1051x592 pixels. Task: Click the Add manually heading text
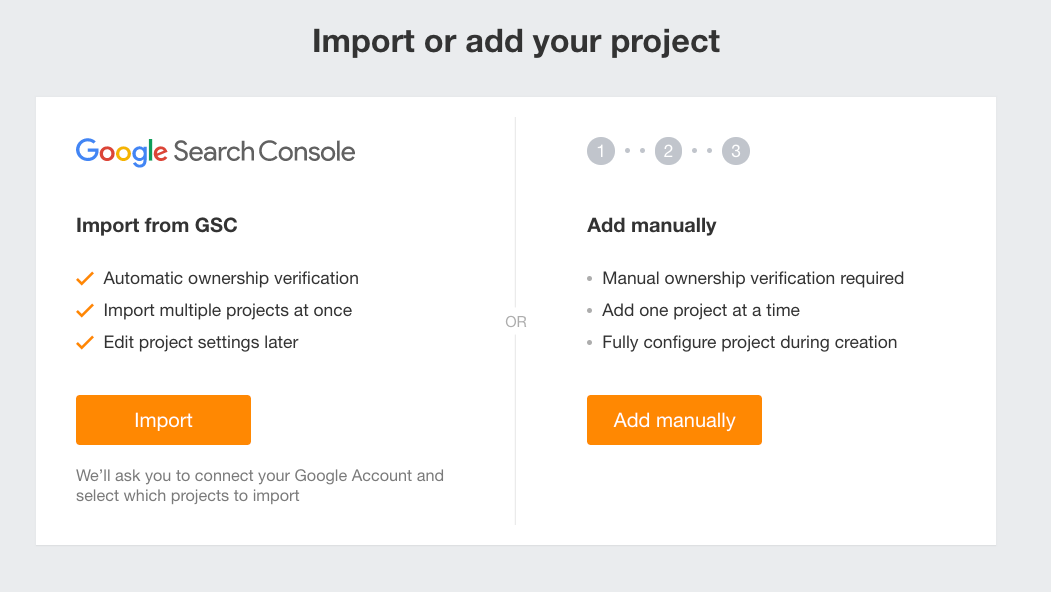pos(651,225)
